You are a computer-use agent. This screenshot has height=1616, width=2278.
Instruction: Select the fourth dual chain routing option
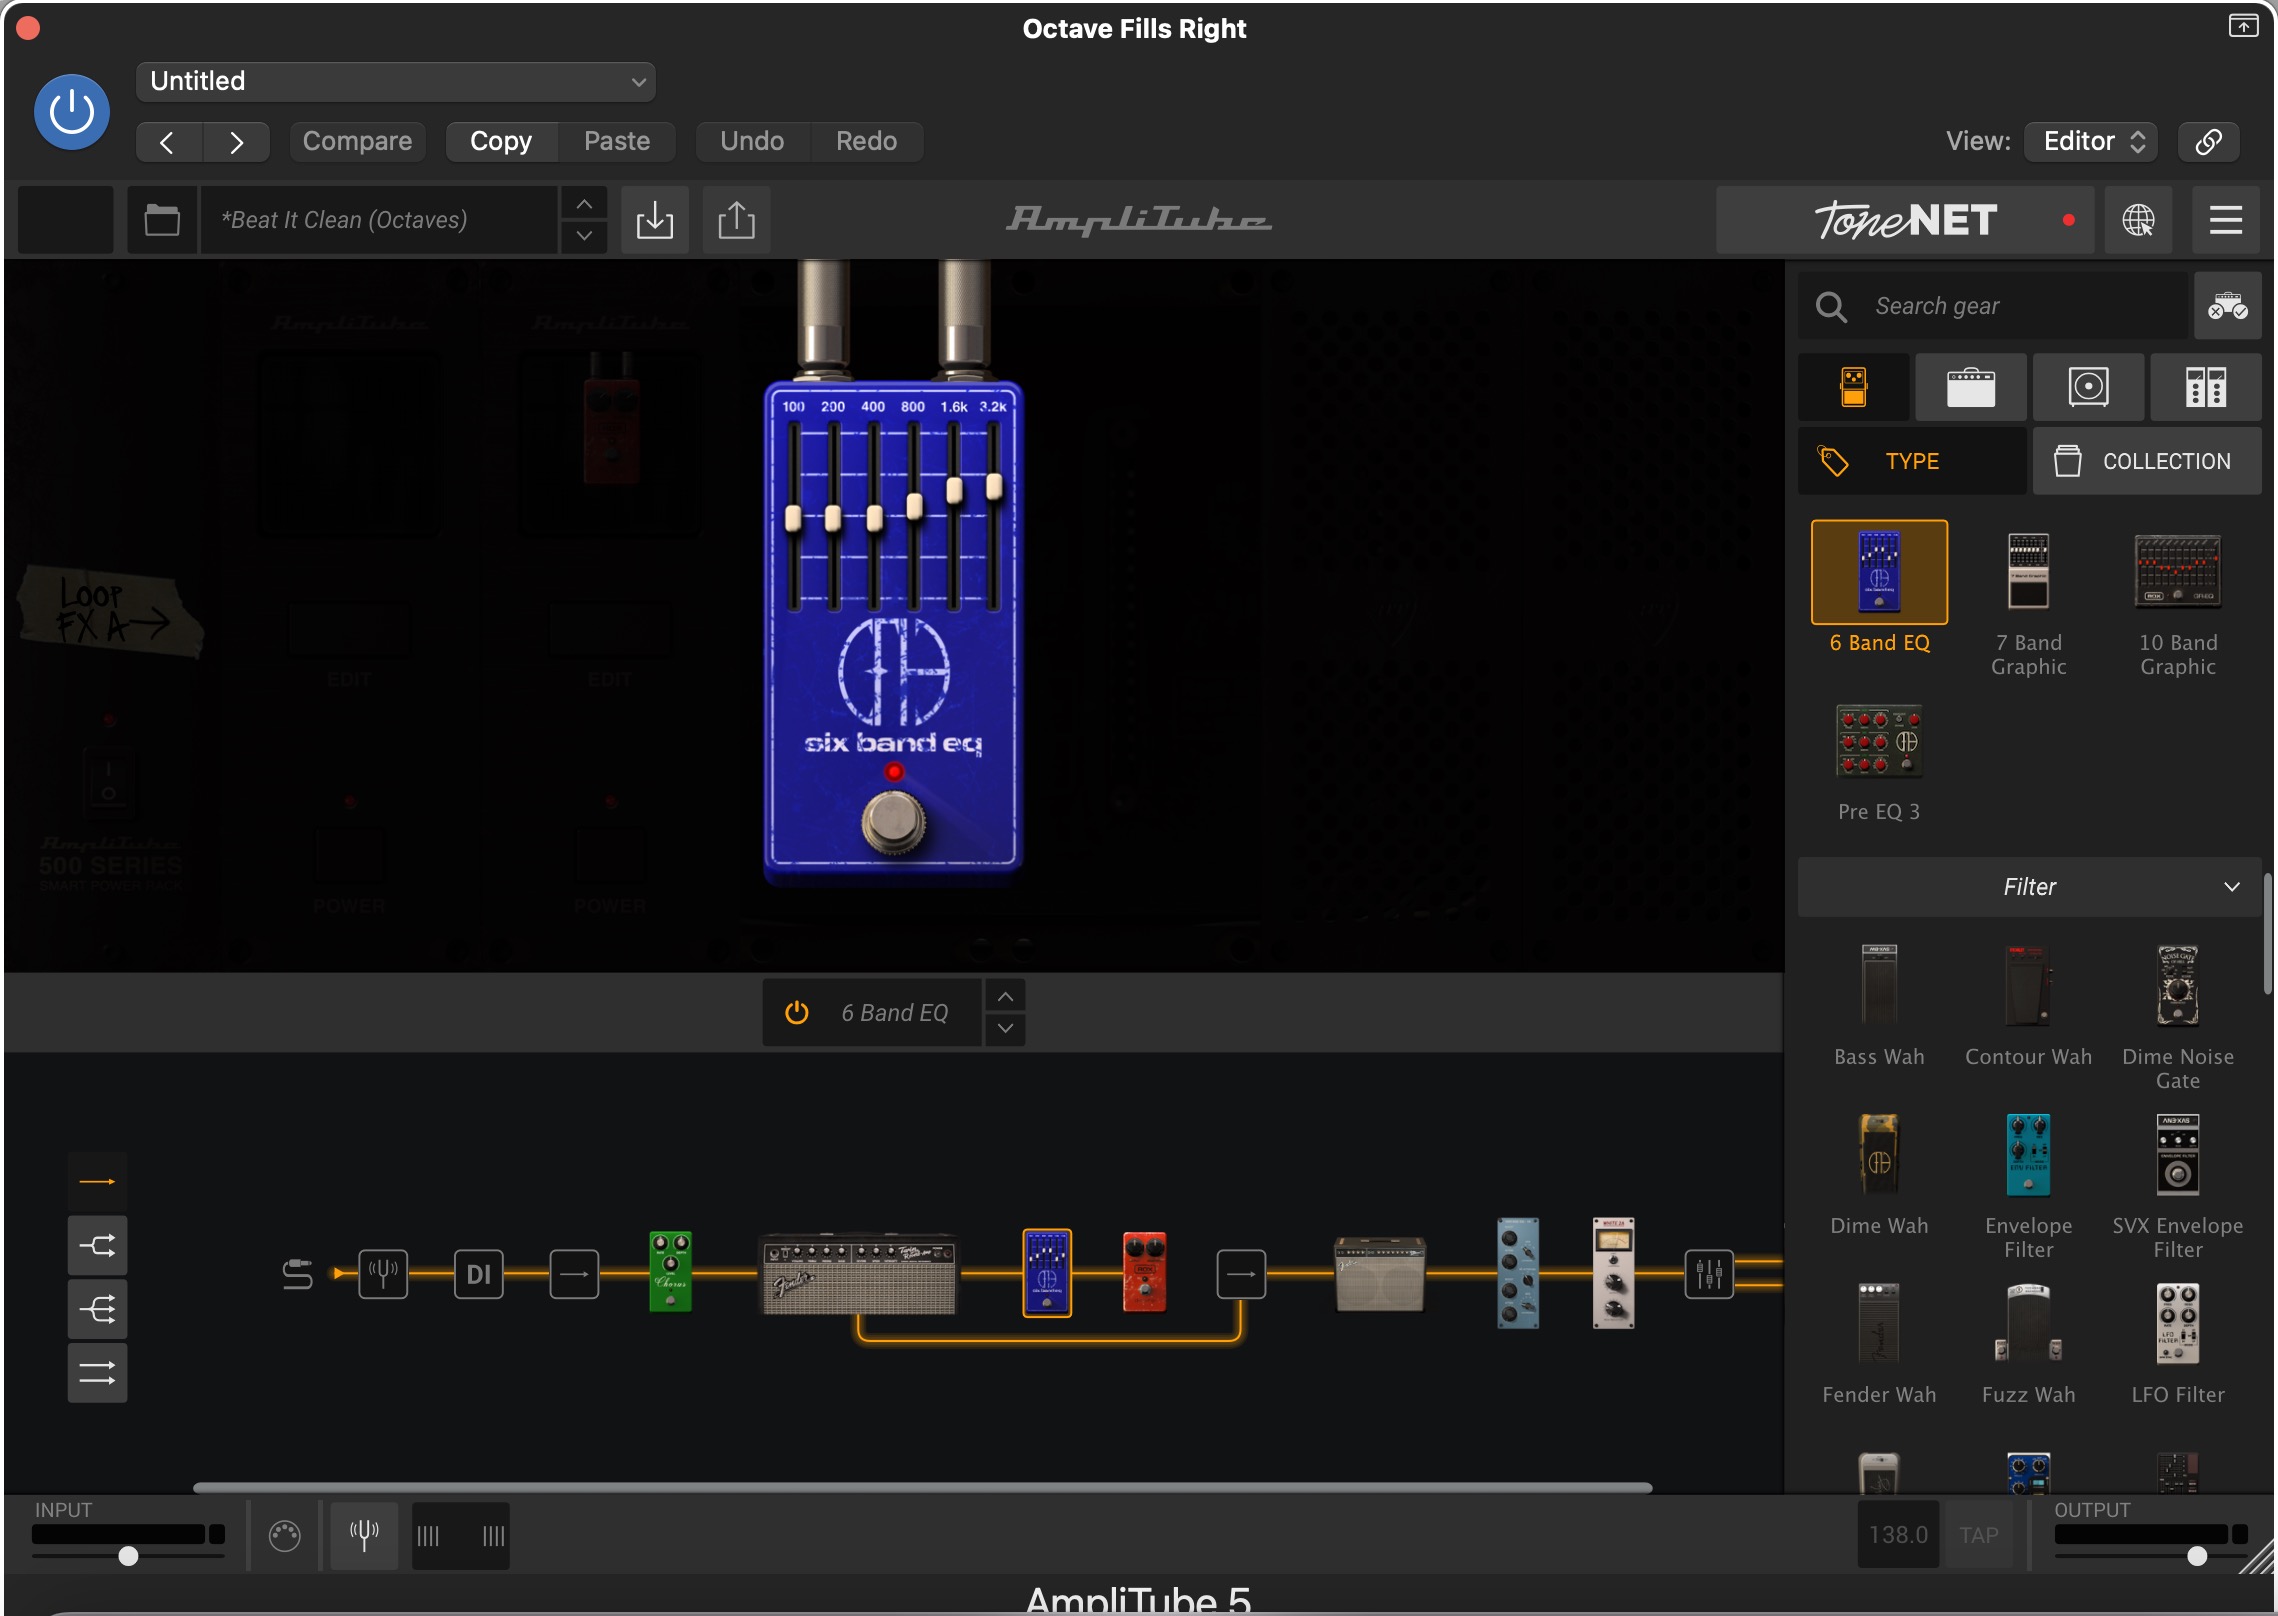97,1374
